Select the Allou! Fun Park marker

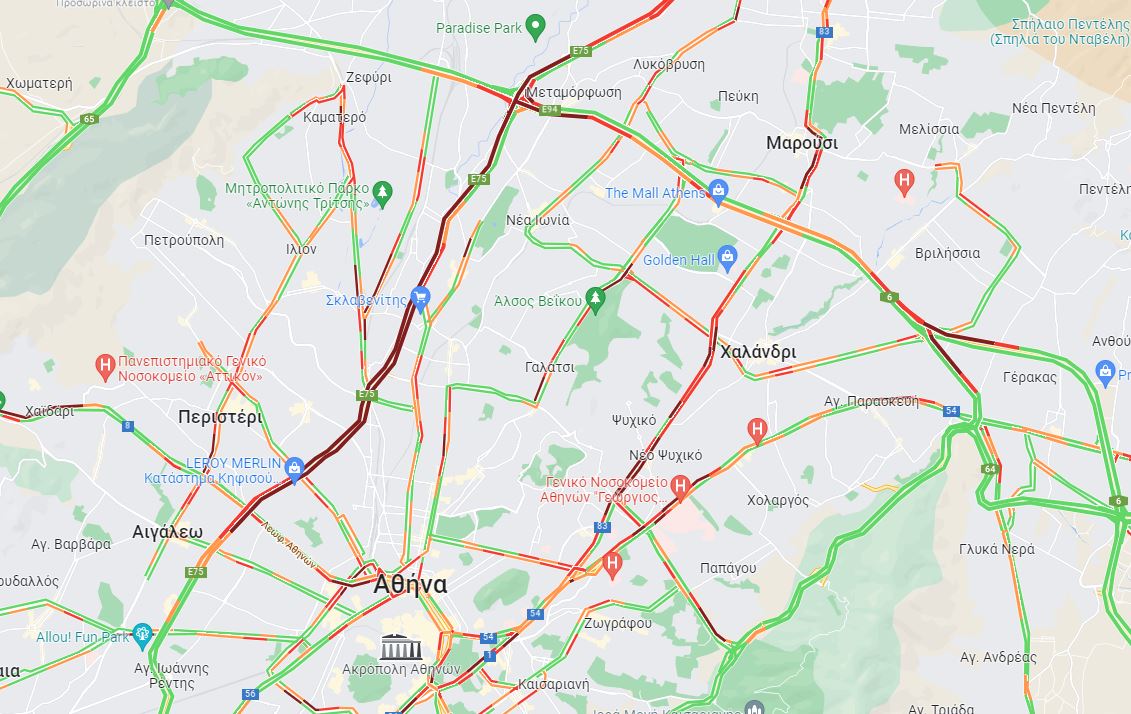coord(142,635)
